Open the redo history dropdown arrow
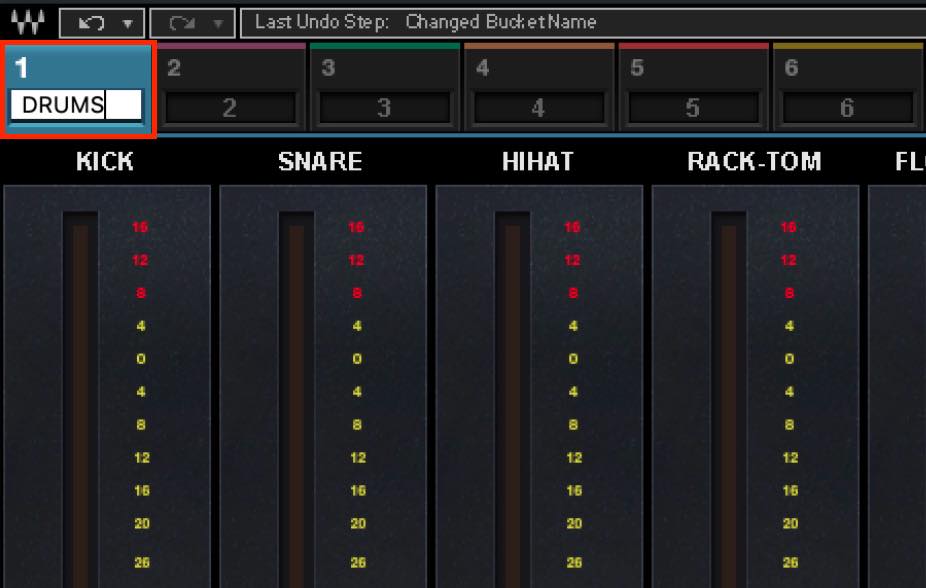The image size is (926, 588). (x=218, y=24)
